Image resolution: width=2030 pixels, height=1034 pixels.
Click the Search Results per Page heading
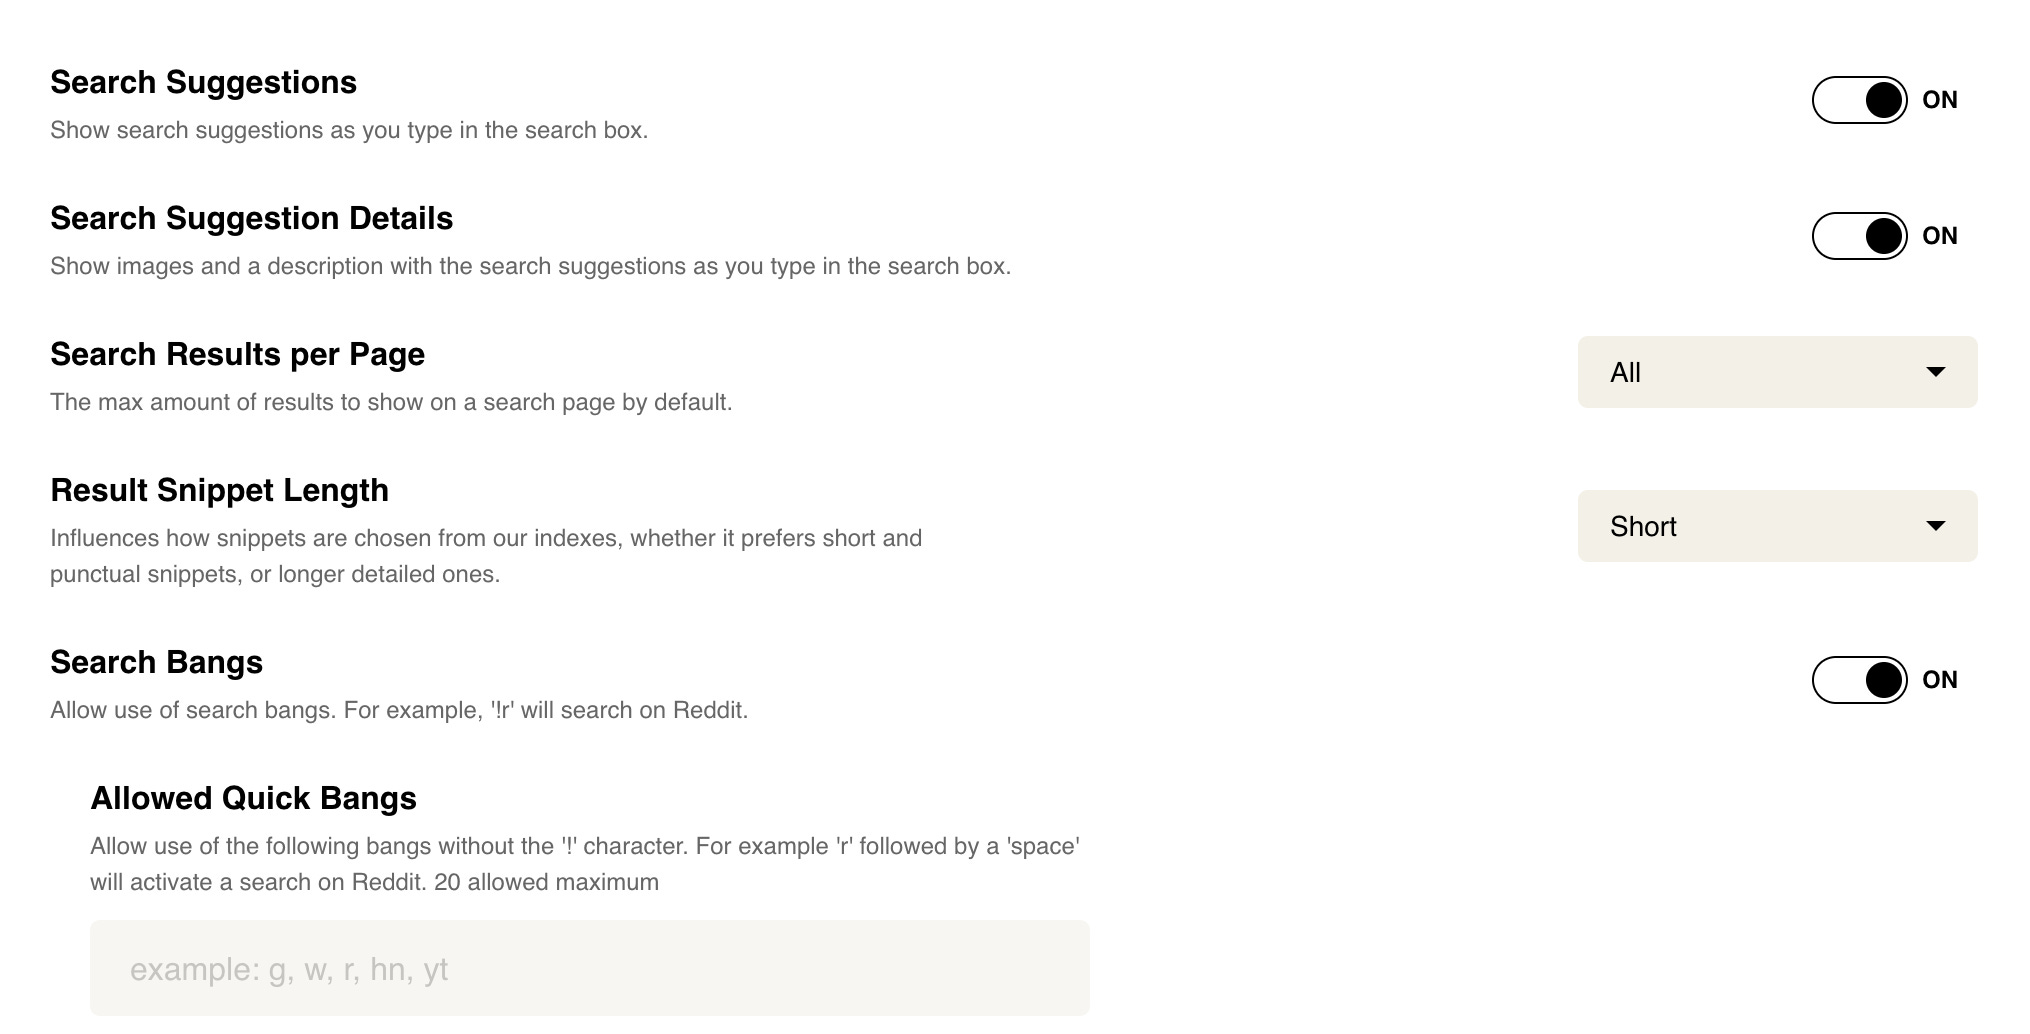tap(237, 354)
